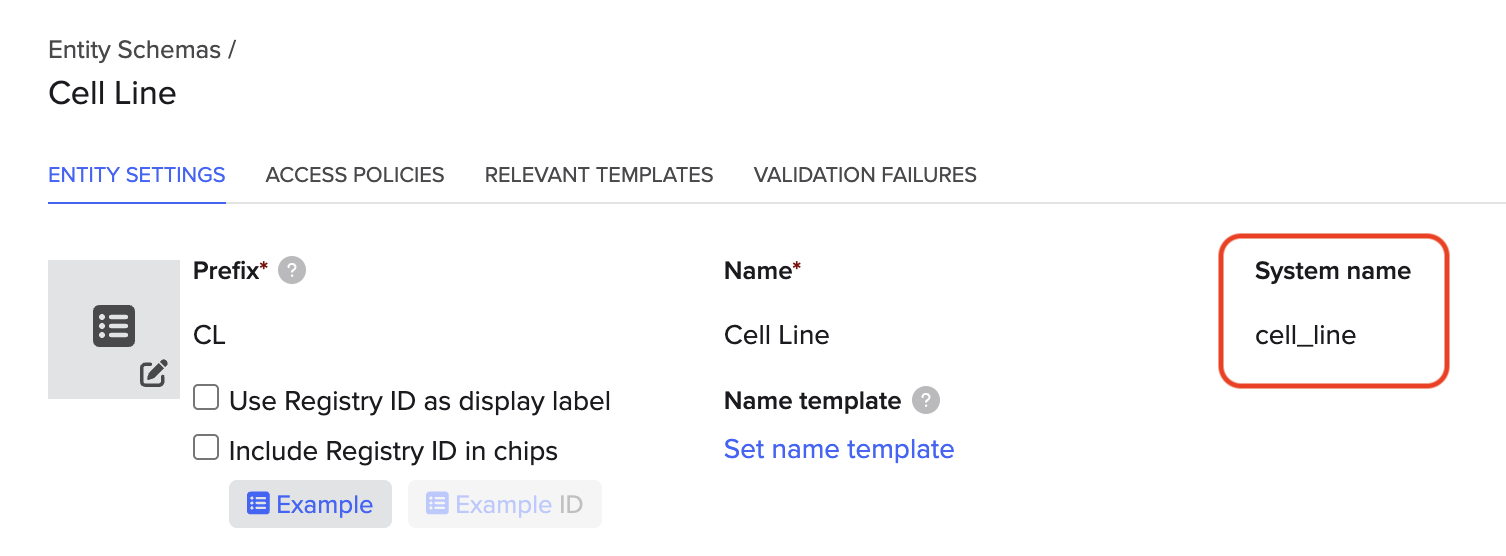Enable Use Registry ID as display label
The width and height of the screenshot is (1506, 556).
pyautogui.click(x=206, y=398)
